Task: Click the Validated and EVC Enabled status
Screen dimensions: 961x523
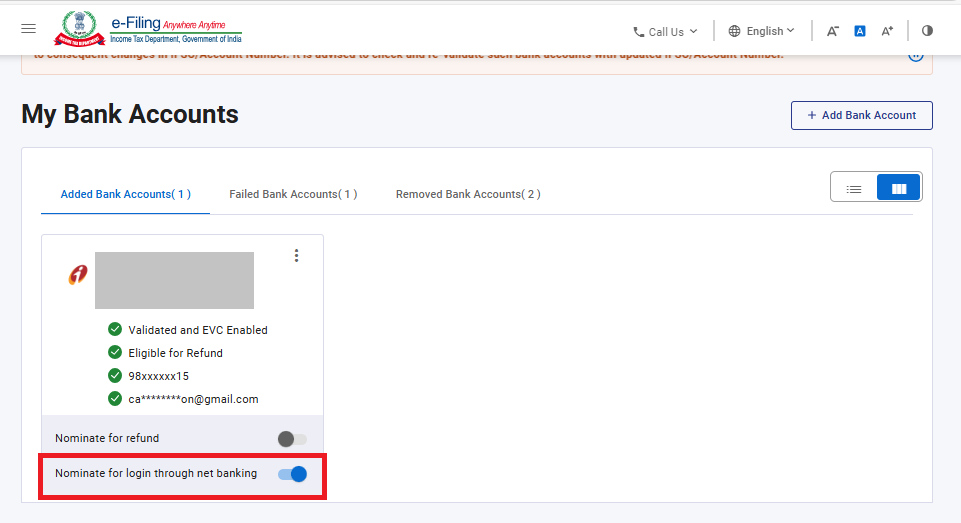Action: (197, 330)
